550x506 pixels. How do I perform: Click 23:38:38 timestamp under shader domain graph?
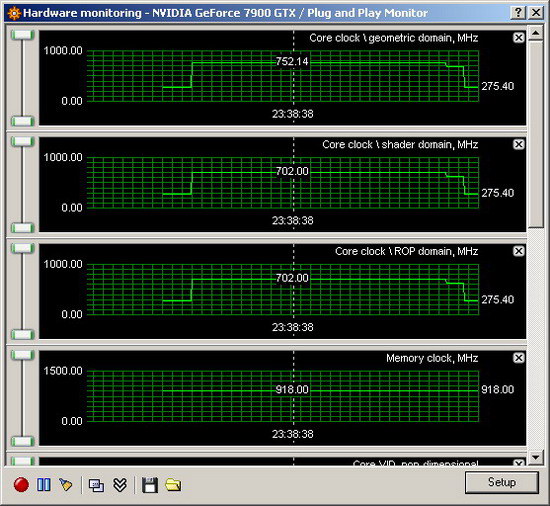[x=293, y=221]
